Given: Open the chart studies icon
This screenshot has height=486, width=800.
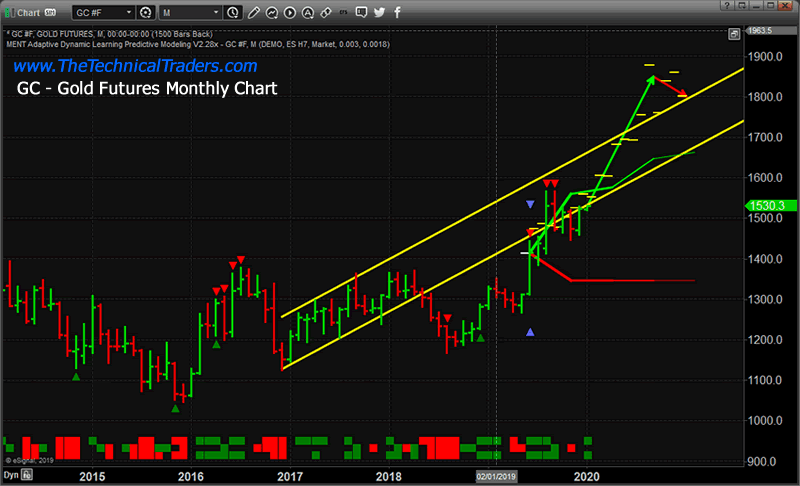Looking at the screenshot, I should [x=272, y=12].
